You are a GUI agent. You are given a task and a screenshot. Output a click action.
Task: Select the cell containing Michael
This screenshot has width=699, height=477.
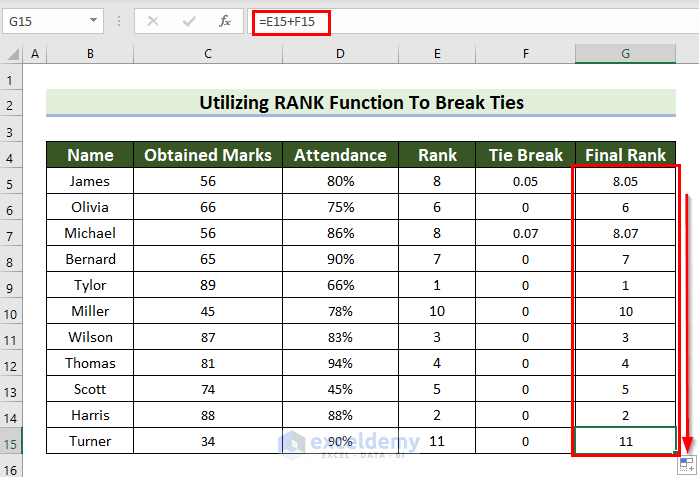coord(90,233)
